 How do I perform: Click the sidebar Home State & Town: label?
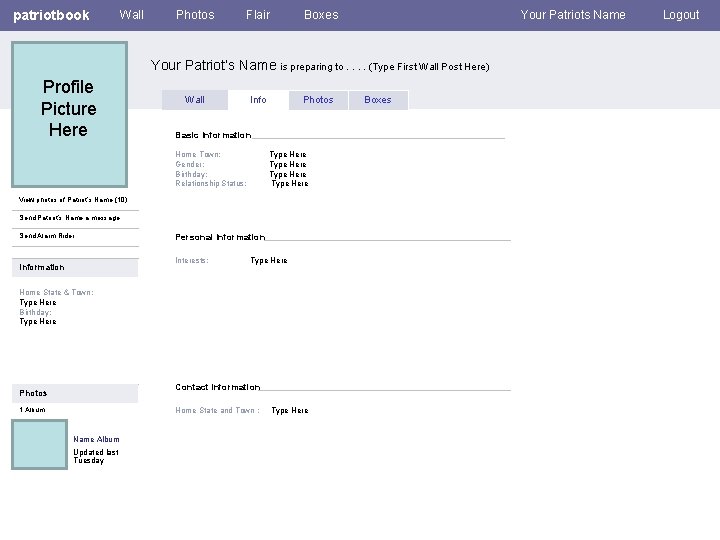pyautogui.click(x=56, y=292)
